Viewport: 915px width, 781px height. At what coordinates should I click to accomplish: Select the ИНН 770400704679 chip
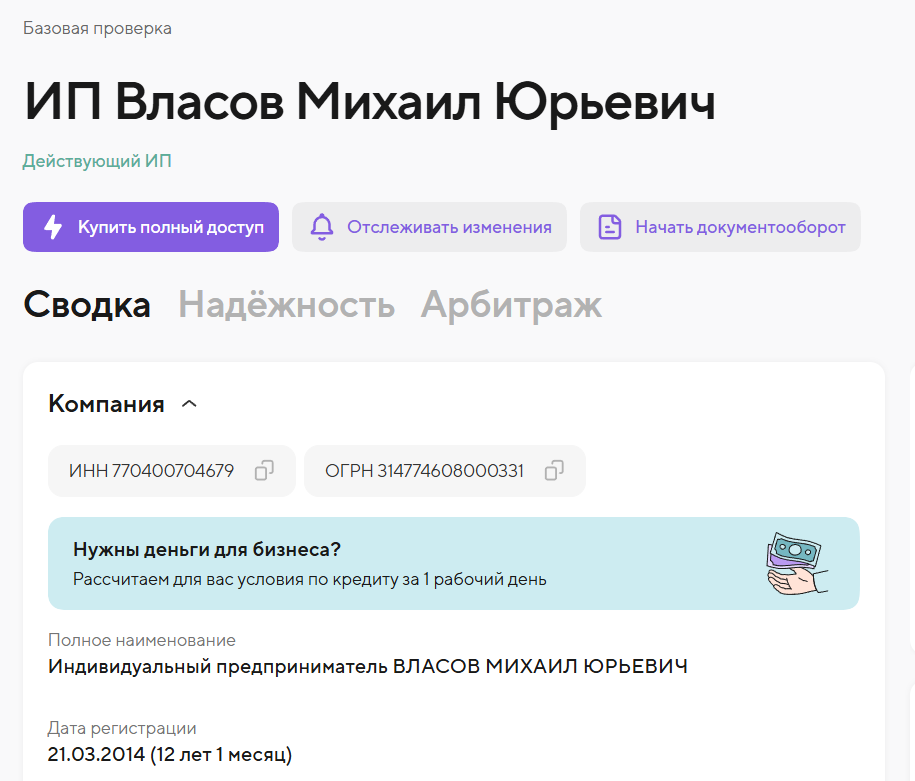[x=171, y=471]
